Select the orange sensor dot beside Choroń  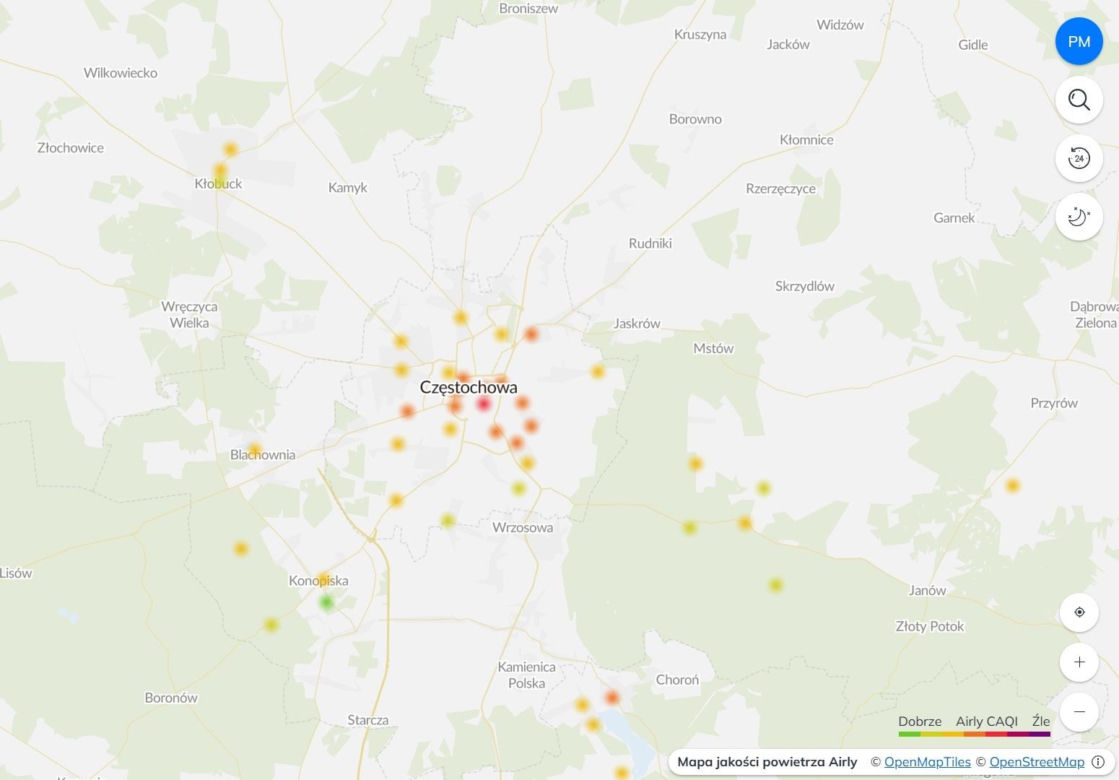612,697
